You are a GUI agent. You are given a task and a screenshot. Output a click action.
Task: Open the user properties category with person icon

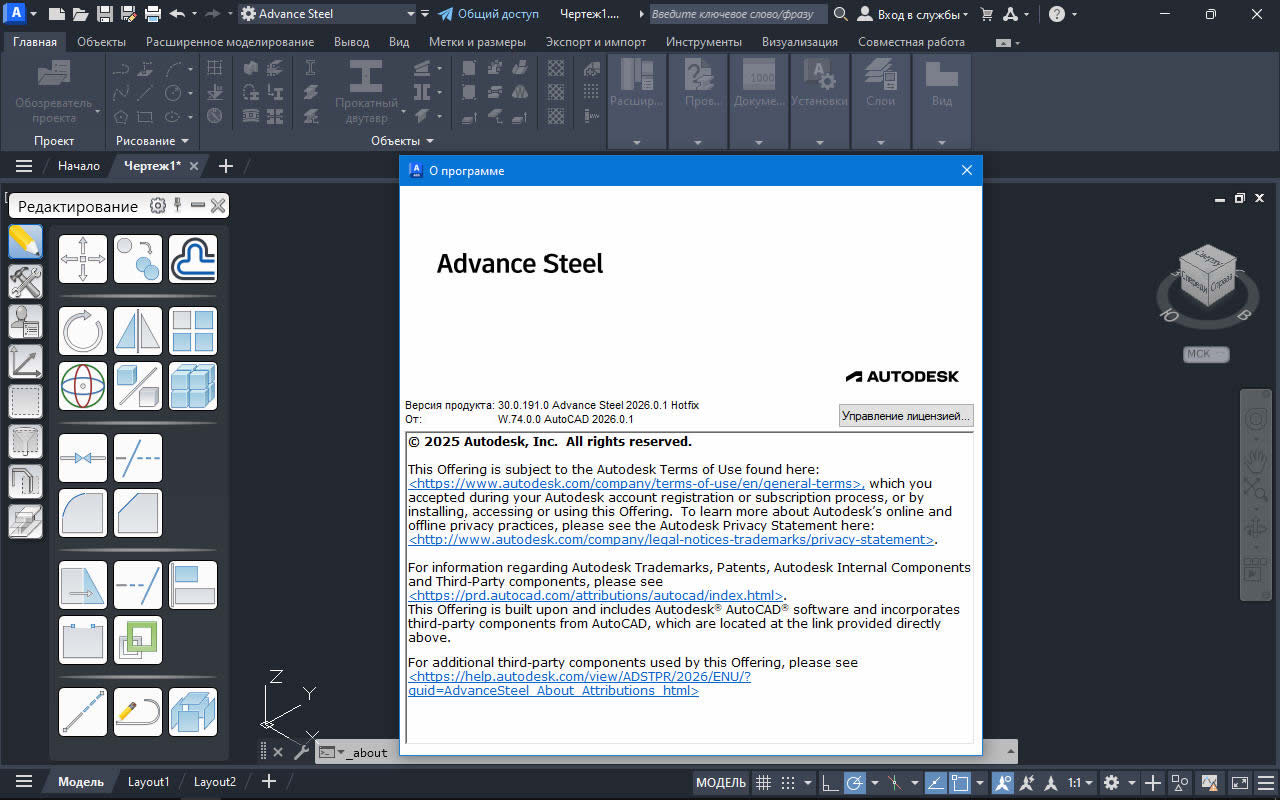click(25, 322)
